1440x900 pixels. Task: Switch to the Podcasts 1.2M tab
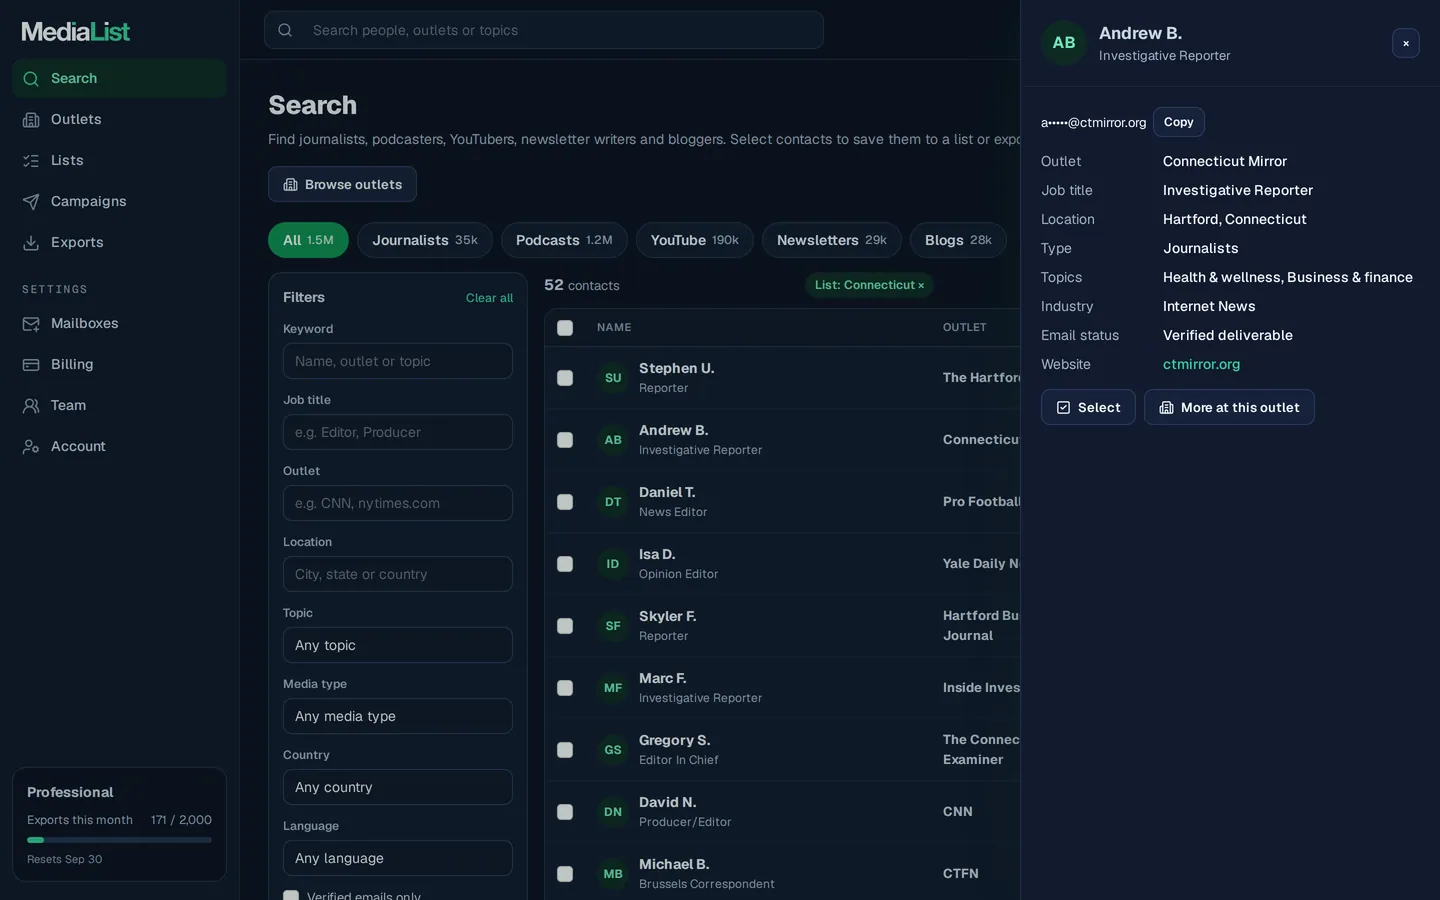tap(564, 240)
